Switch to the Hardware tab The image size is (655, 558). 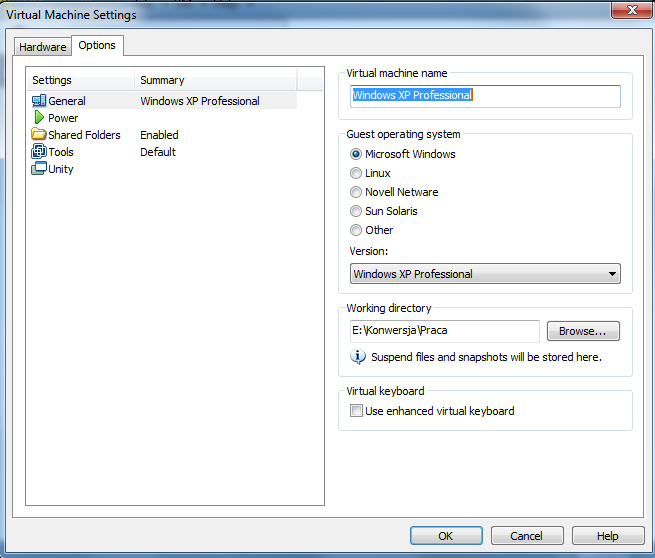(43, 46)
